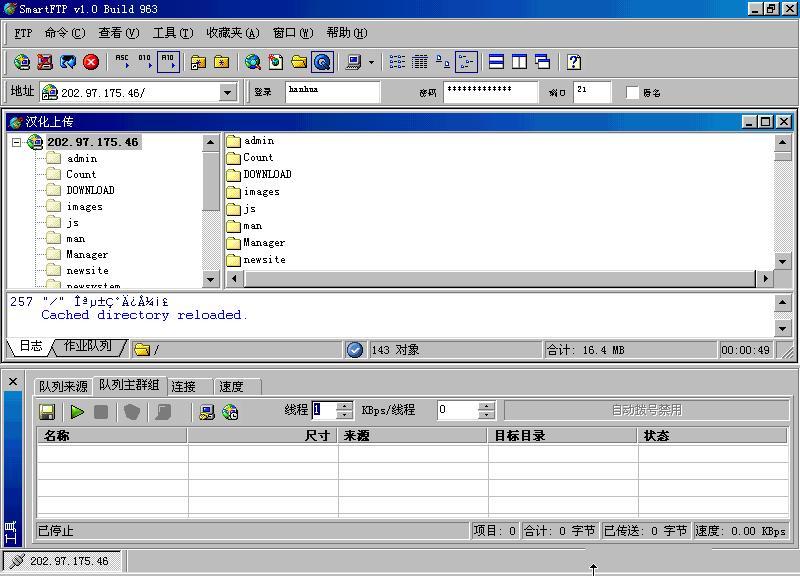The image size is (800, 576).
Task: Select DOWNLOAD folder in the tree
Action: click(90, 190)
